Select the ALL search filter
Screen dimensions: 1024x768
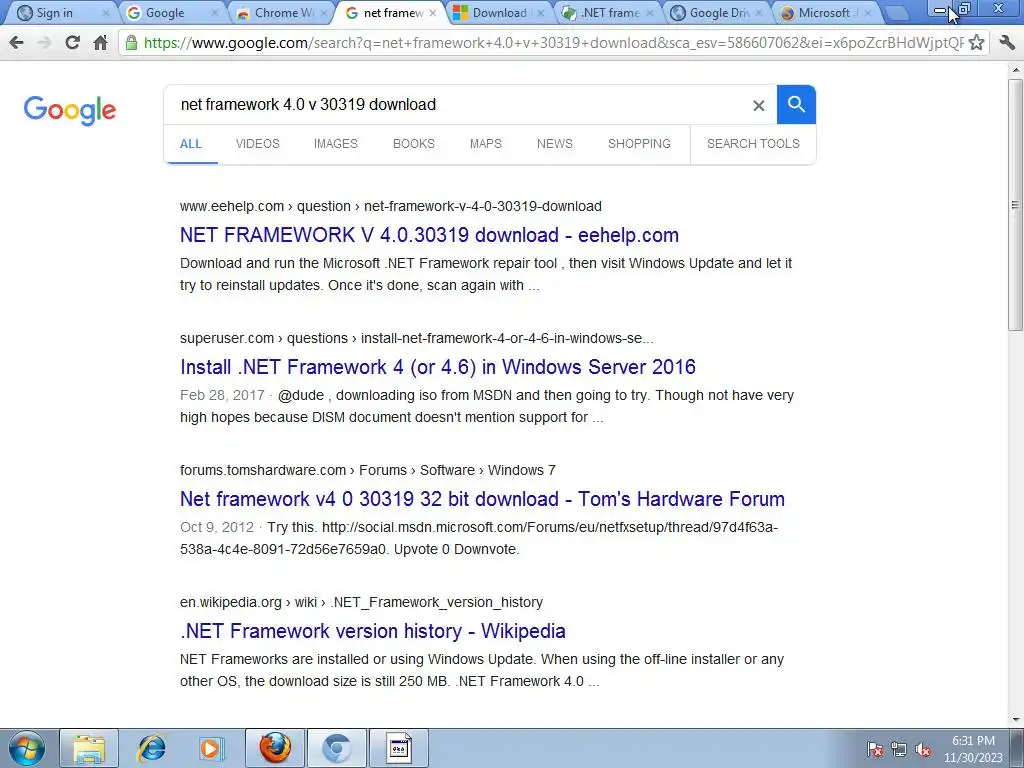(x=191, y=144)
